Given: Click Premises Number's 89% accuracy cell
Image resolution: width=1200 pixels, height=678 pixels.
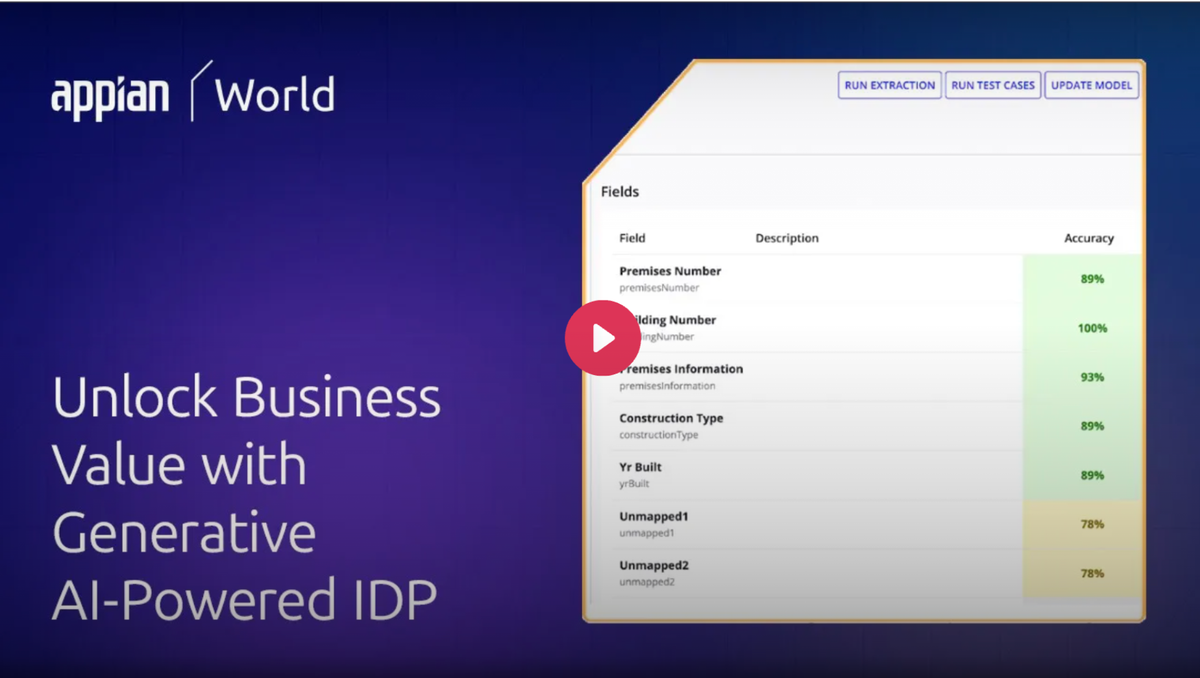Looking at the screenshot, I should (x=1091, y=279).
